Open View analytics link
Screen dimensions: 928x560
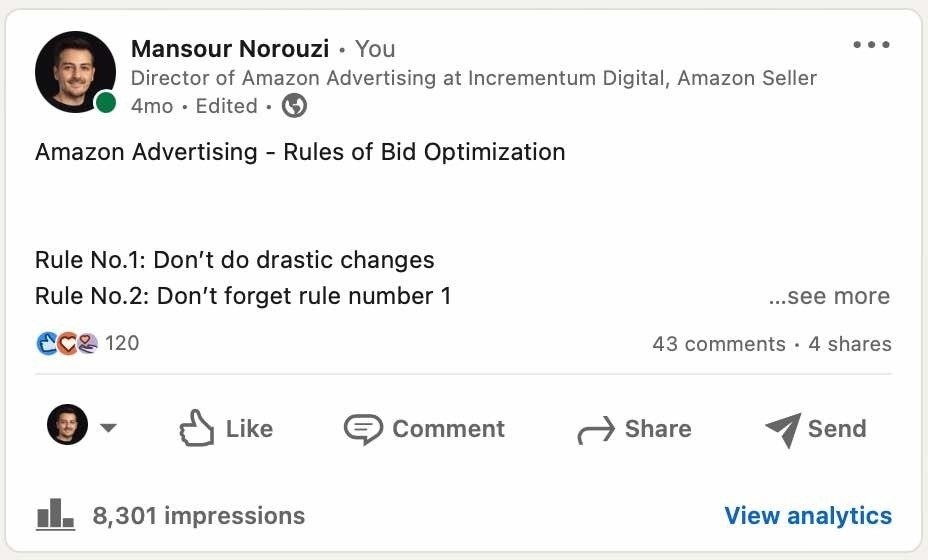coord(807,515)
